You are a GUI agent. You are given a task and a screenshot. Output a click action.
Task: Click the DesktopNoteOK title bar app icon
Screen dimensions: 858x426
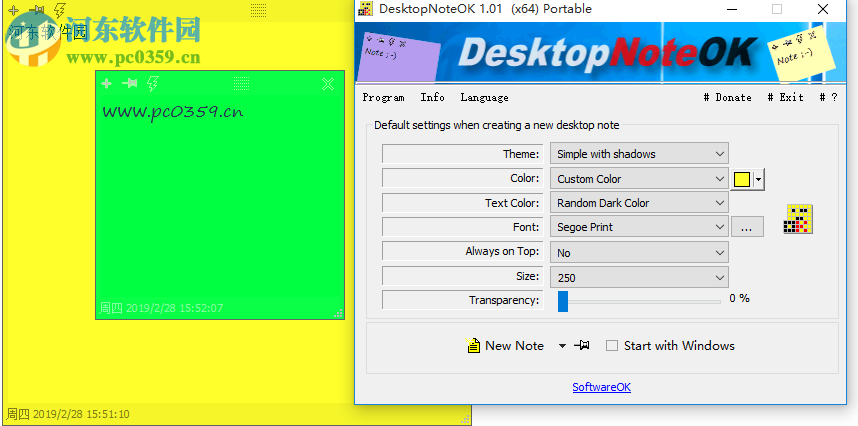point(365,9)
